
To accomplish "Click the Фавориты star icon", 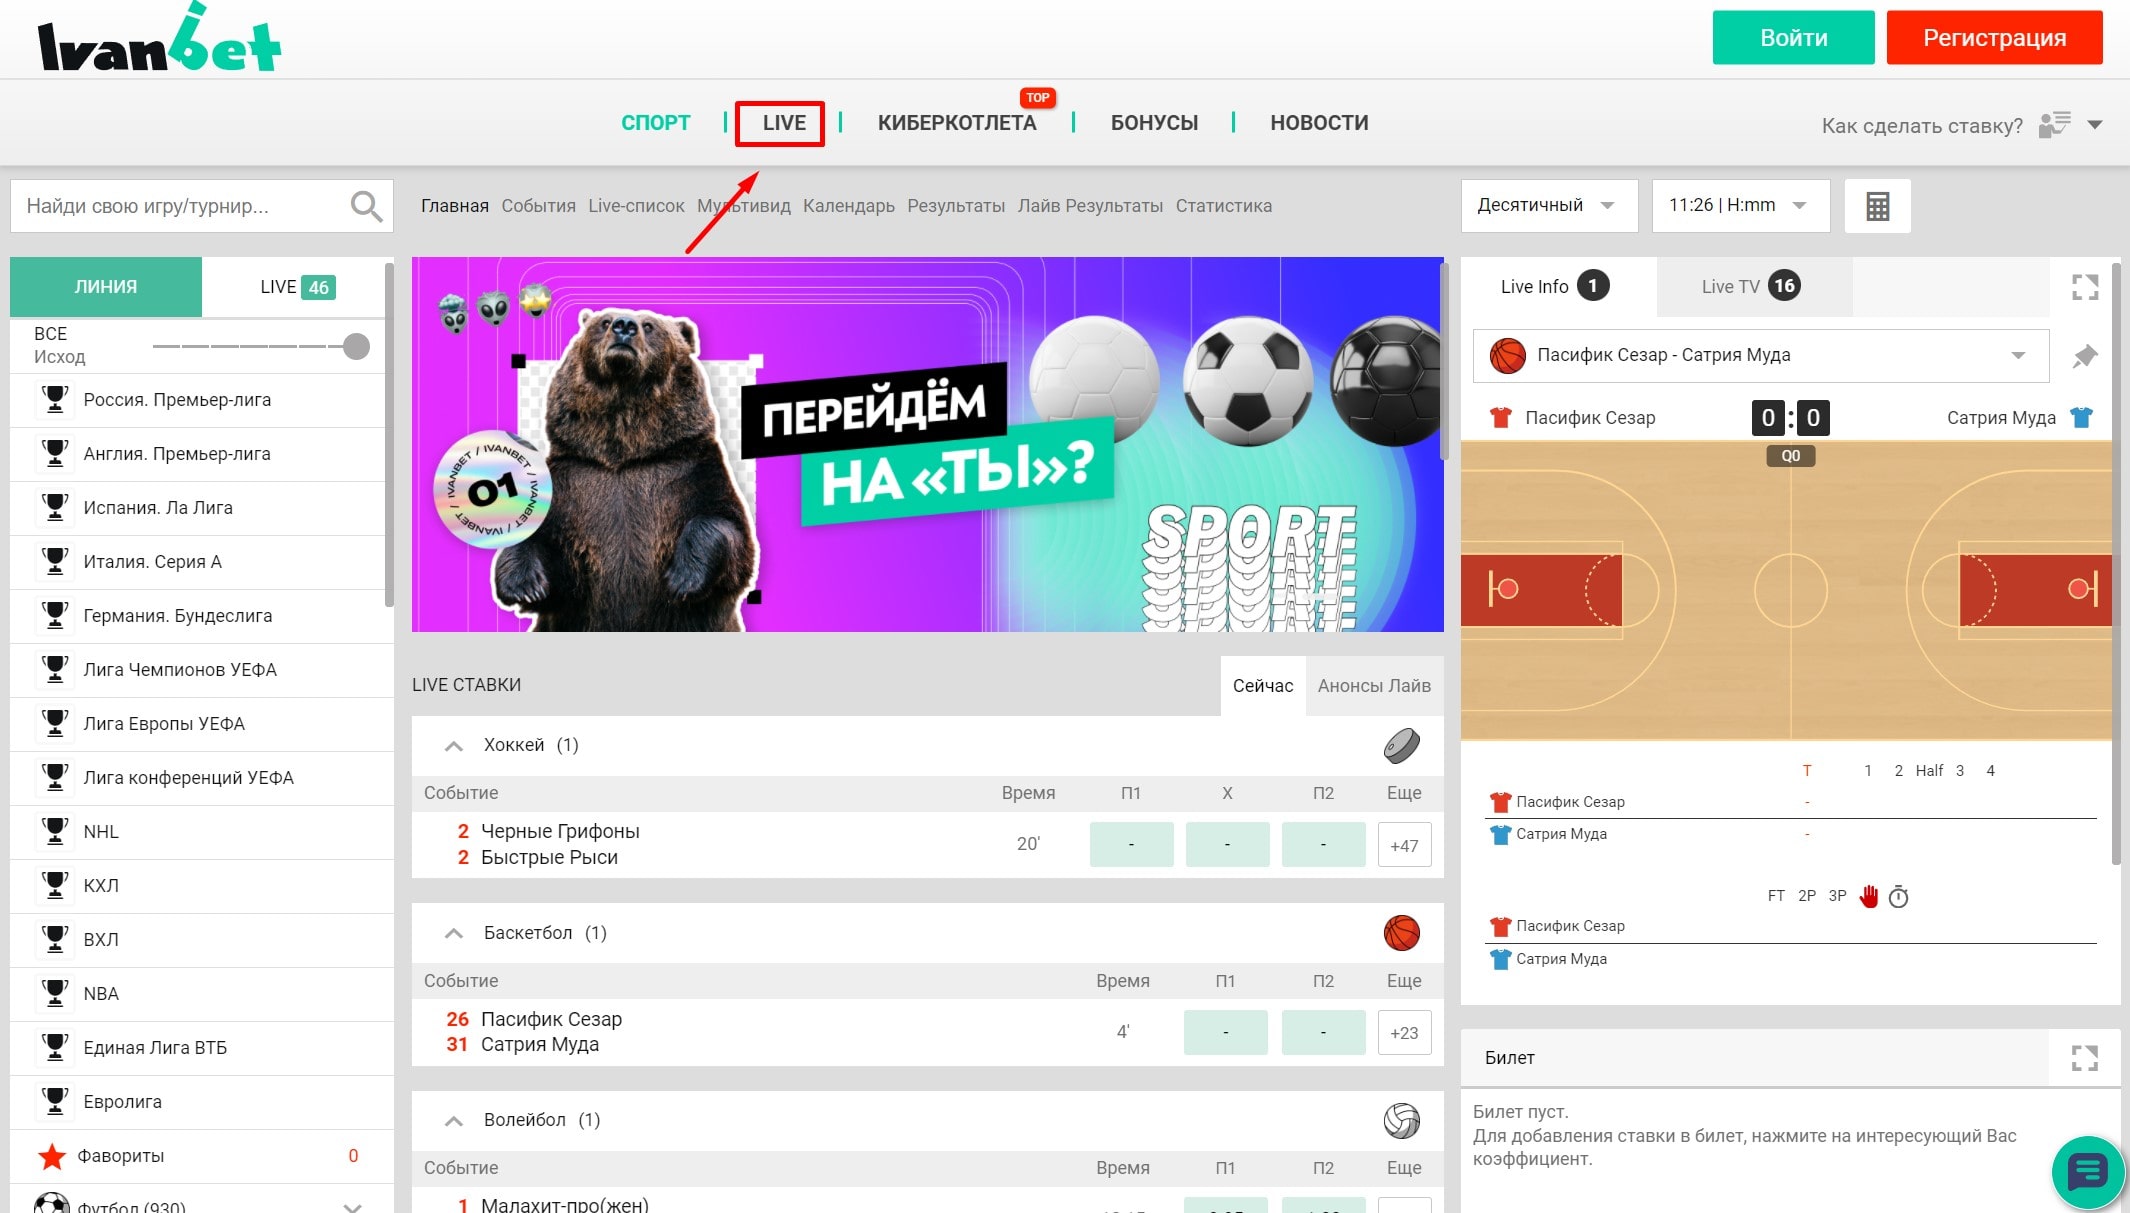I will click(52, 1156).
